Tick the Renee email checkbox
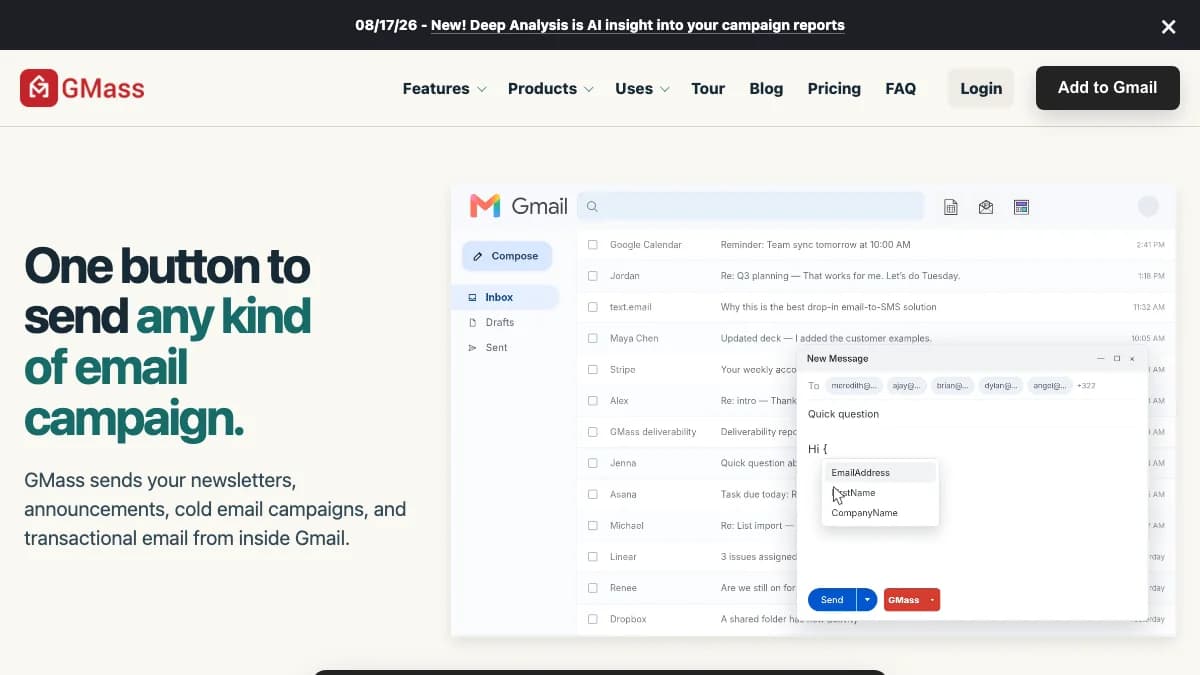This screenshot has height=675, width=1200. click(x=593, y=588)
